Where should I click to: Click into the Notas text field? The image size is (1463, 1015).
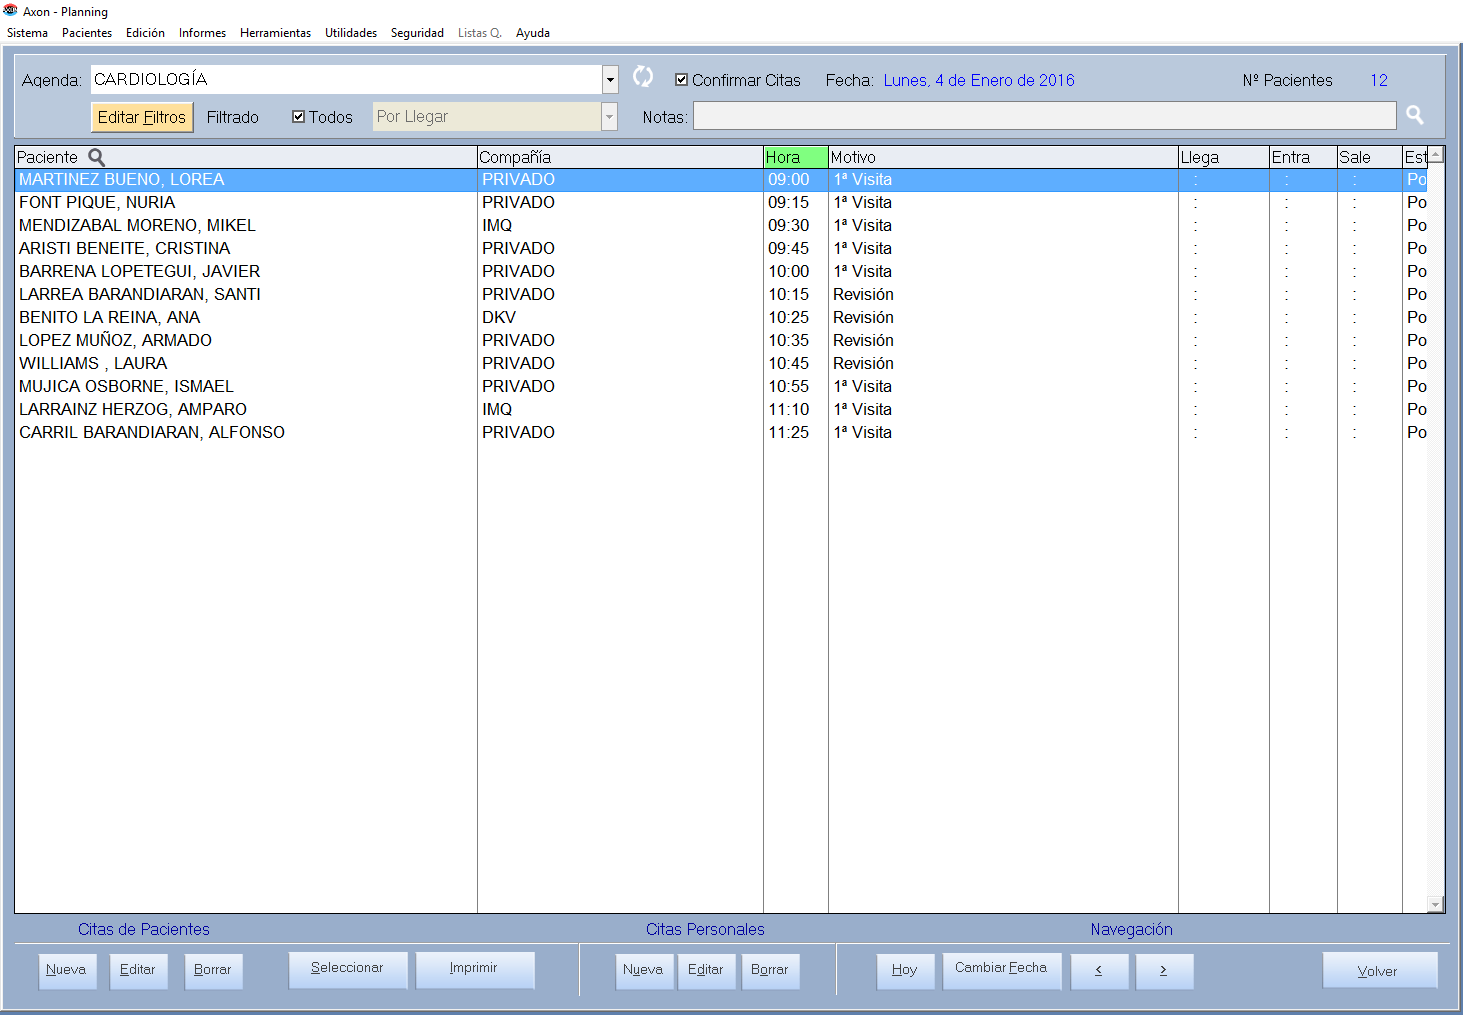(1044, 117)
